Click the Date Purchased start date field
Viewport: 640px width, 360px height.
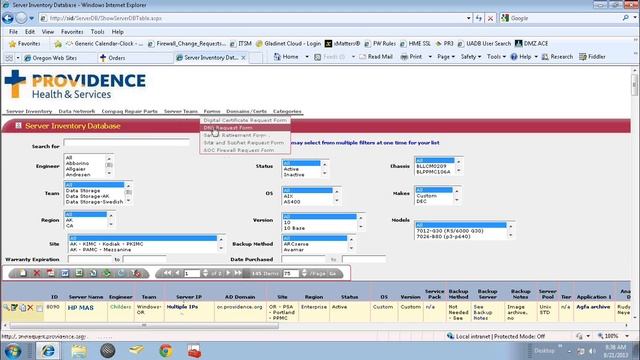(x=304, y=260)
